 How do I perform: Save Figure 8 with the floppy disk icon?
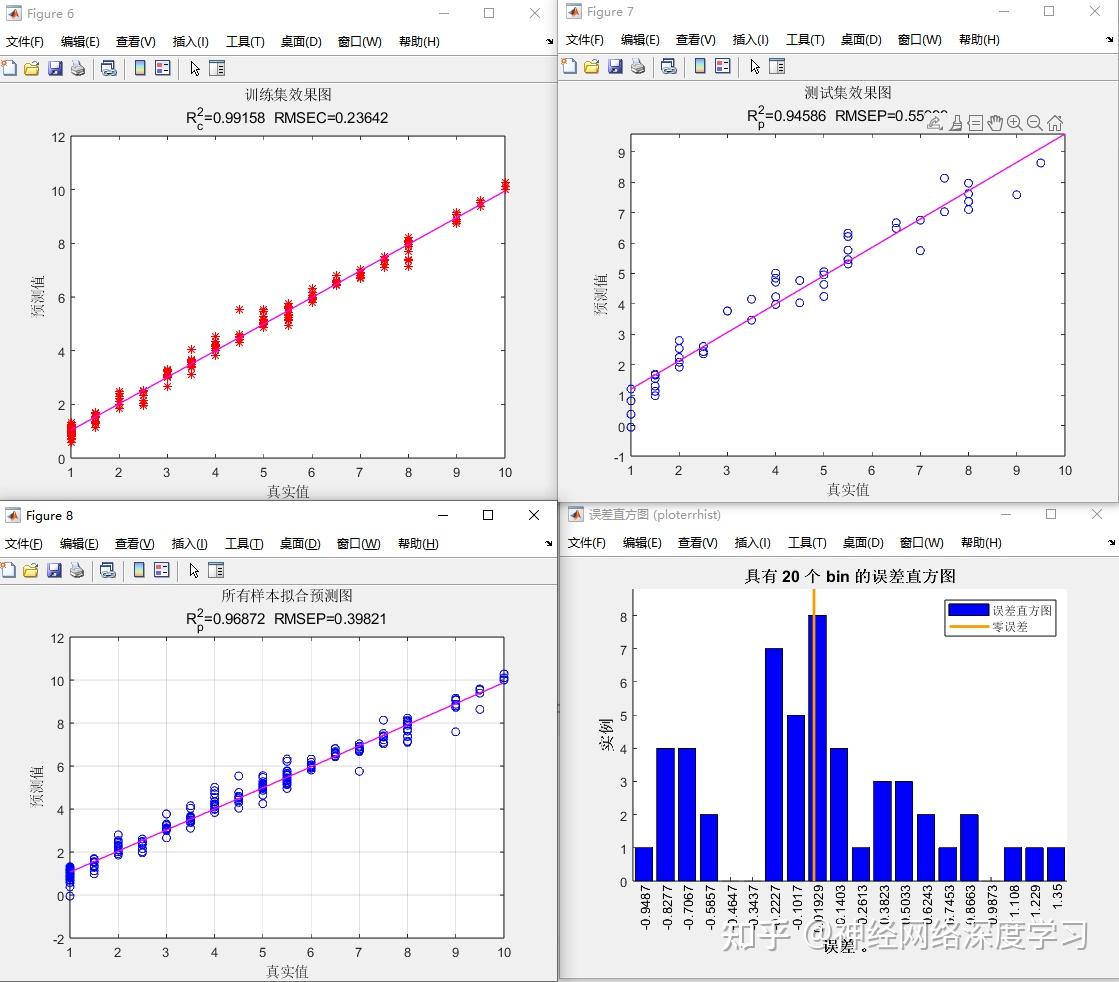tap(55, 570)
